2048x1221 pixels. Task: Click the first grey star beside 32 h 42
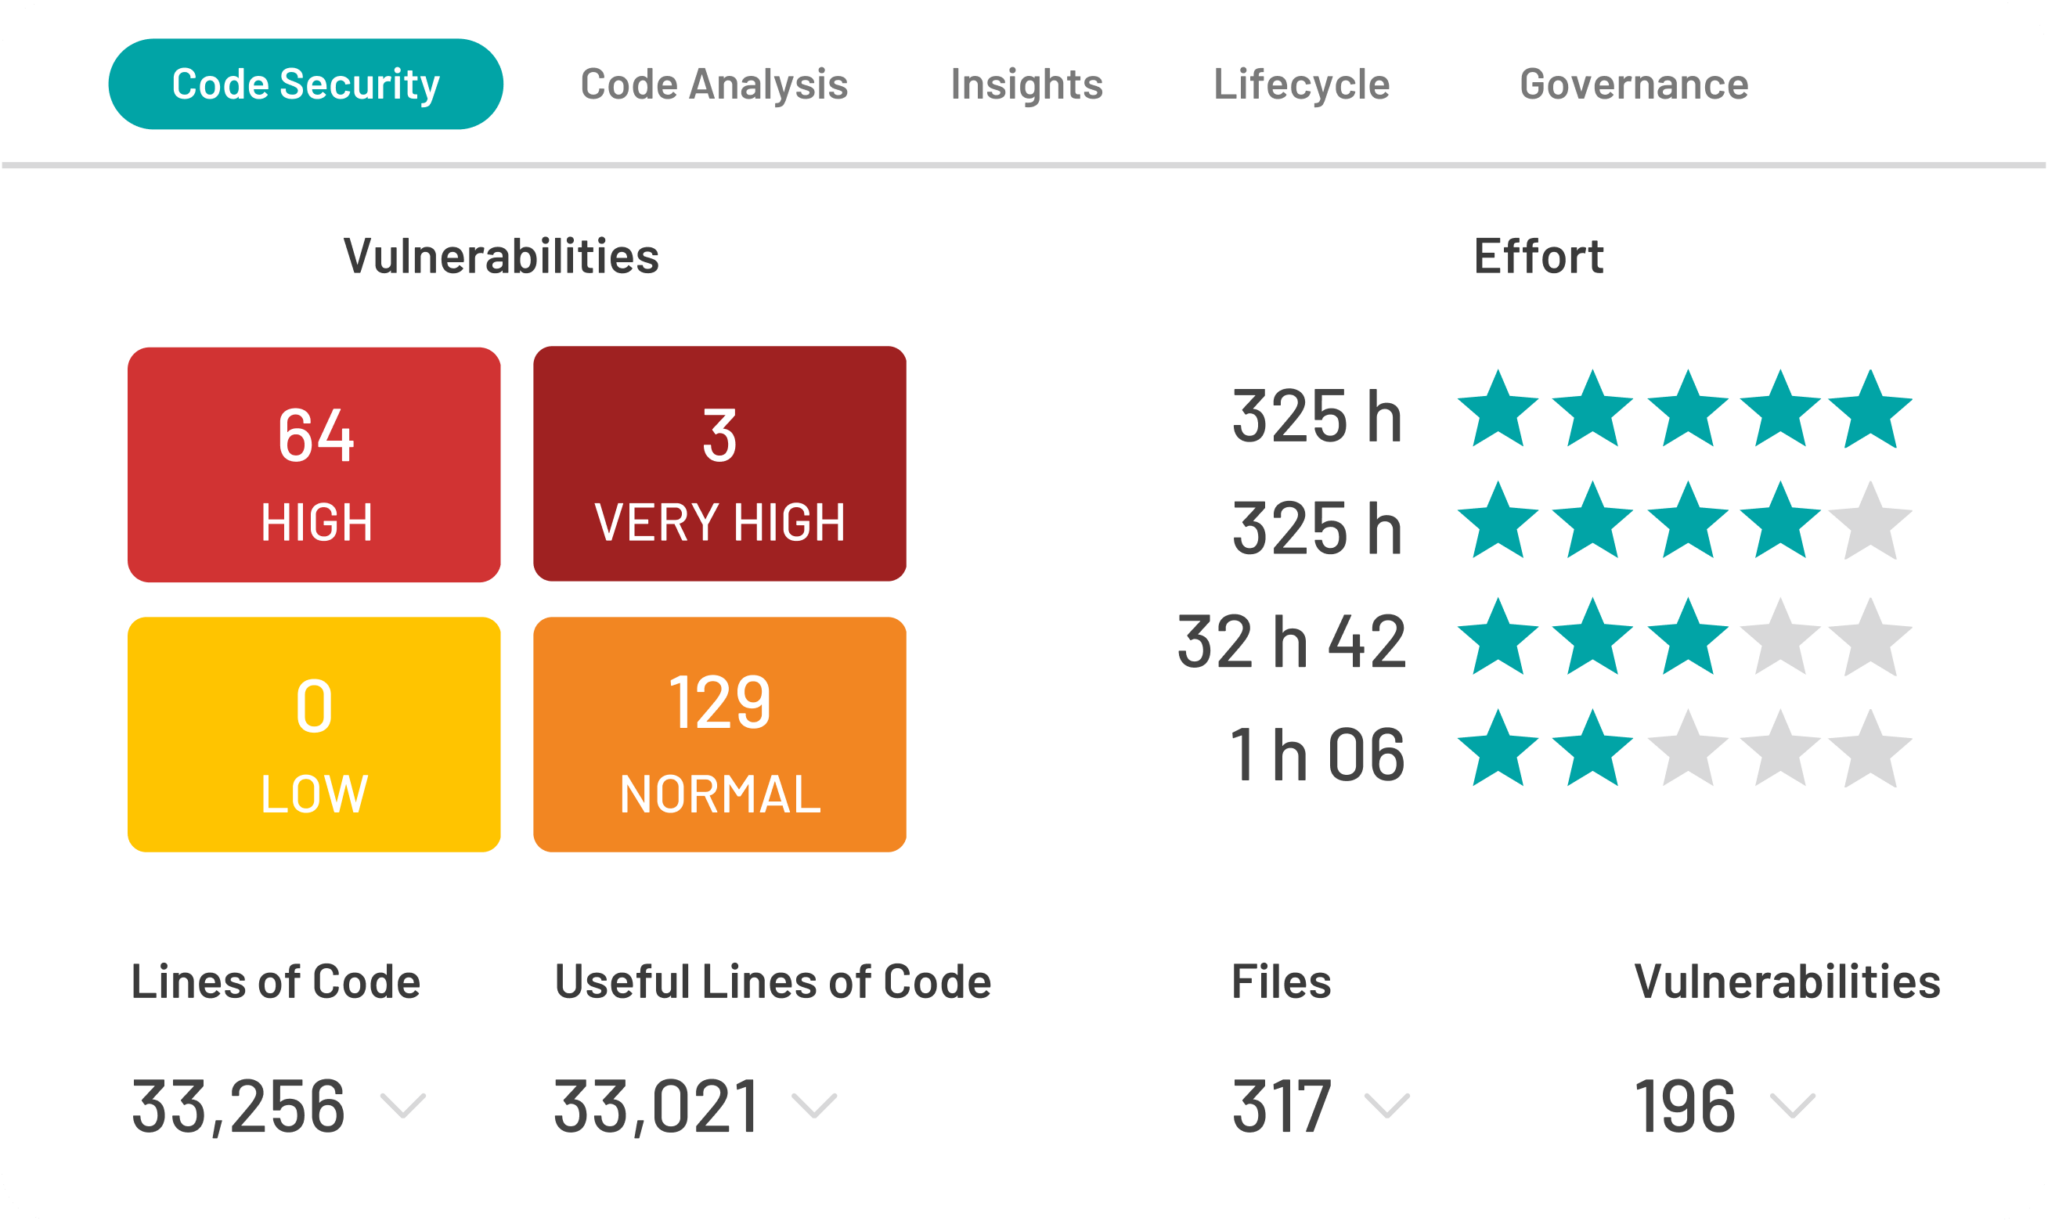pyautogui.click(x=1780, y=639)
